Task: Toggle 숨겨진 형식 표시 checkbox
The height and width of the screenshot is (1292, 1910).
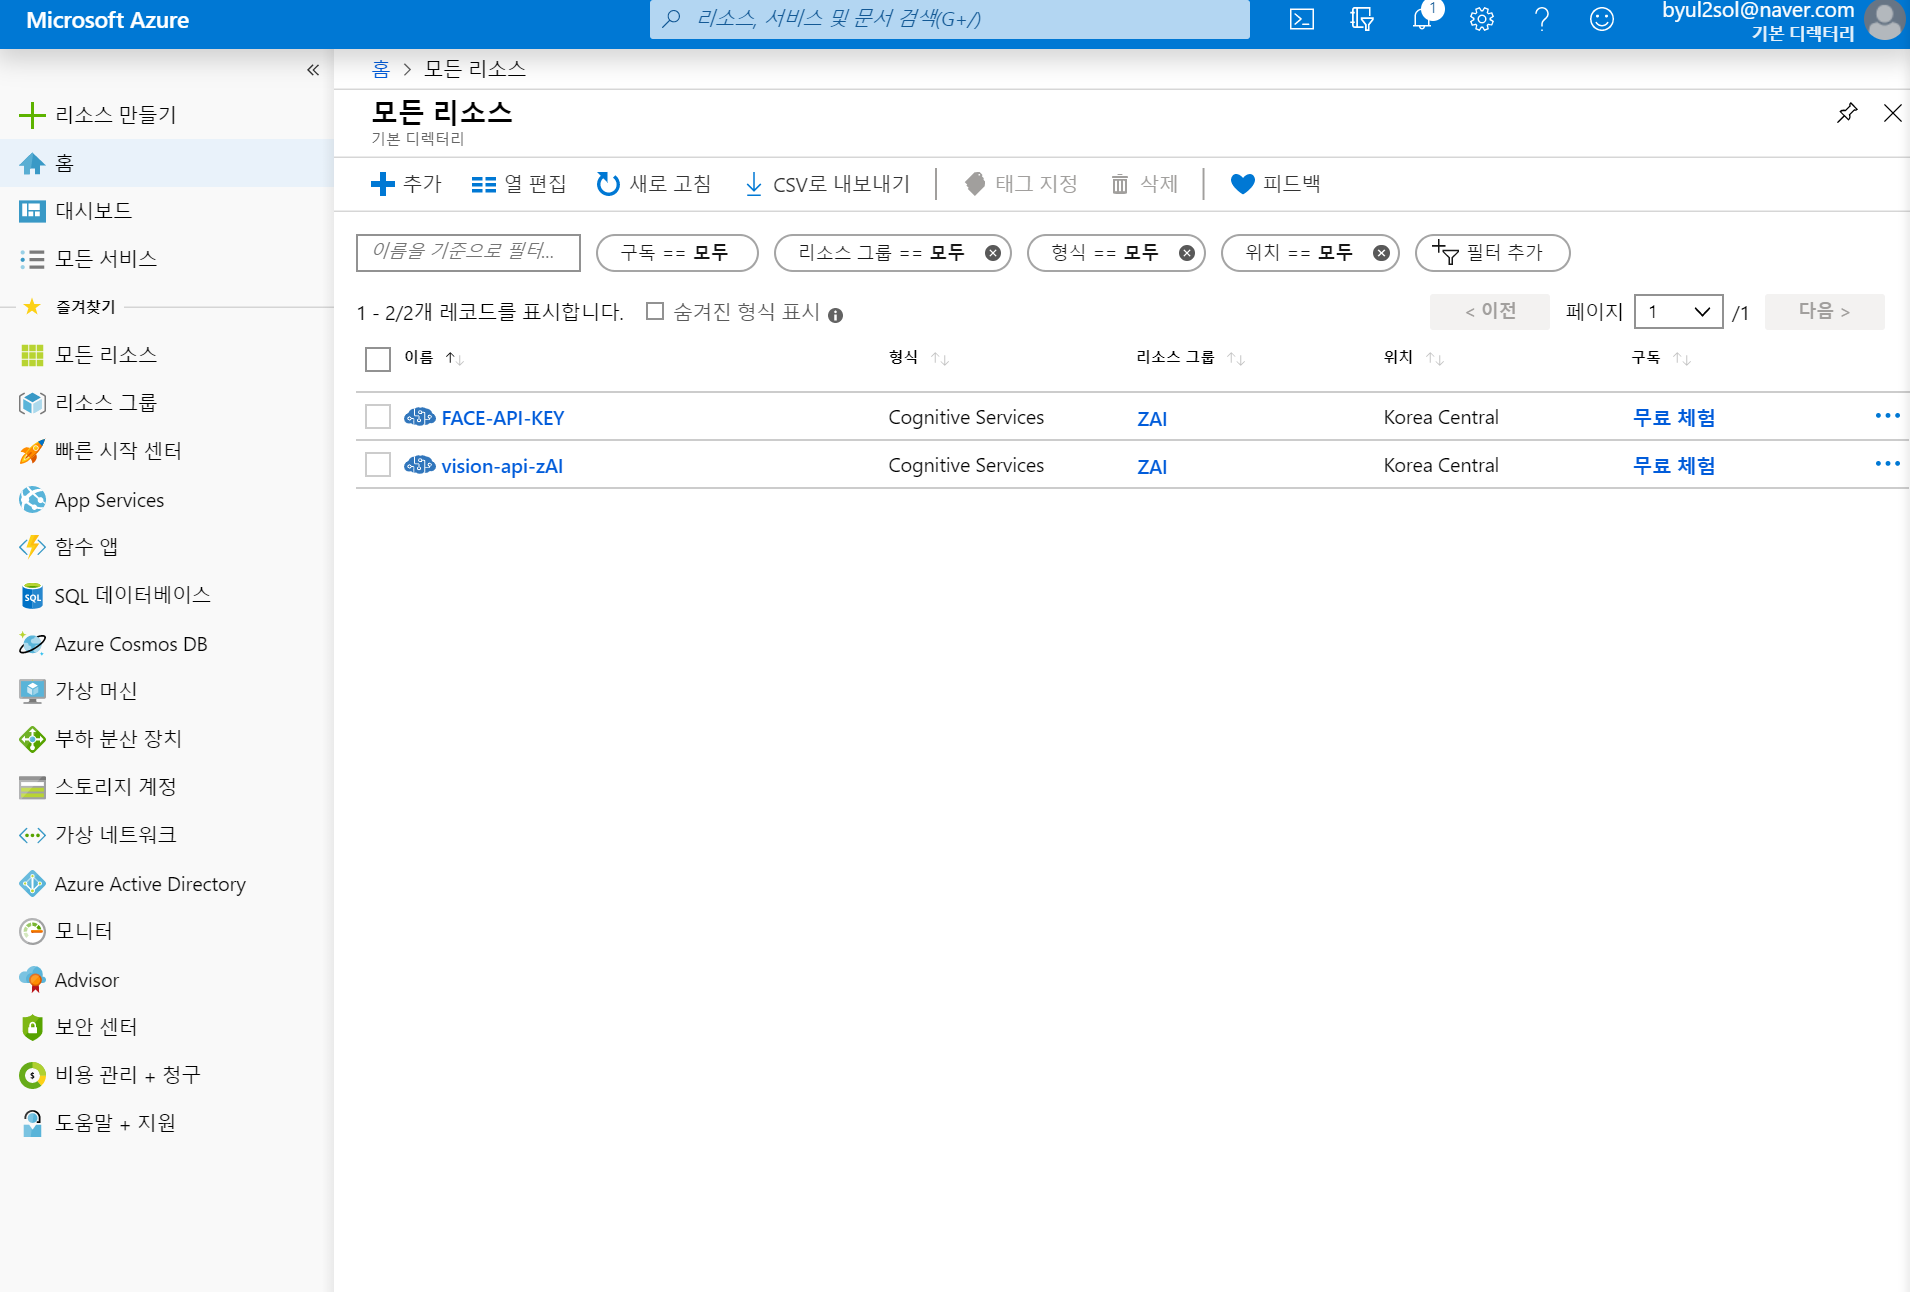Action: pyautogui.click(x=655, y=311)
